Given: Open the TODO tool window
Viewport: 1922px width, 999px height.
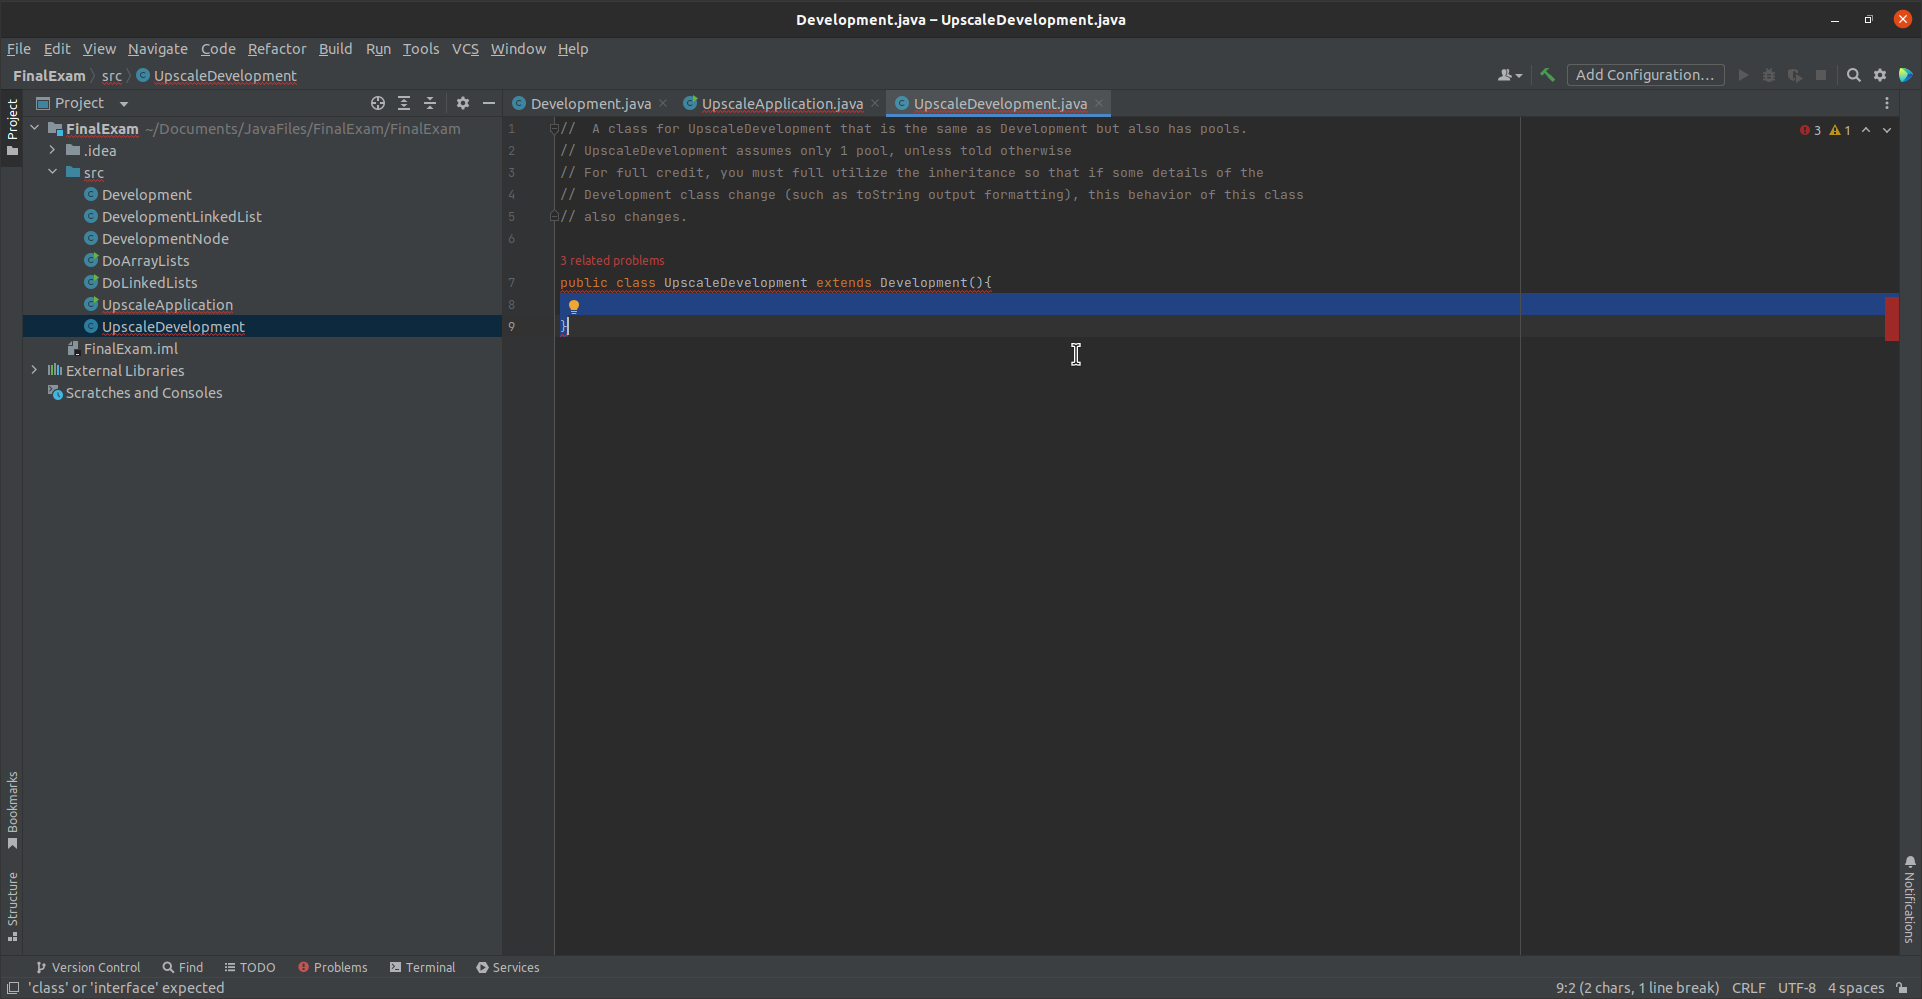Looking at the screenshot, I should 250,967.
